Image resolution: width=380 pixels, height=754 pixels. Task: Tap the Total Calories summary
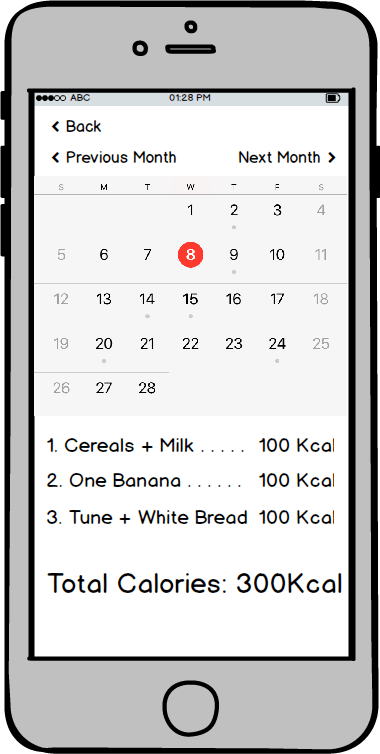[x=195, y=584]
